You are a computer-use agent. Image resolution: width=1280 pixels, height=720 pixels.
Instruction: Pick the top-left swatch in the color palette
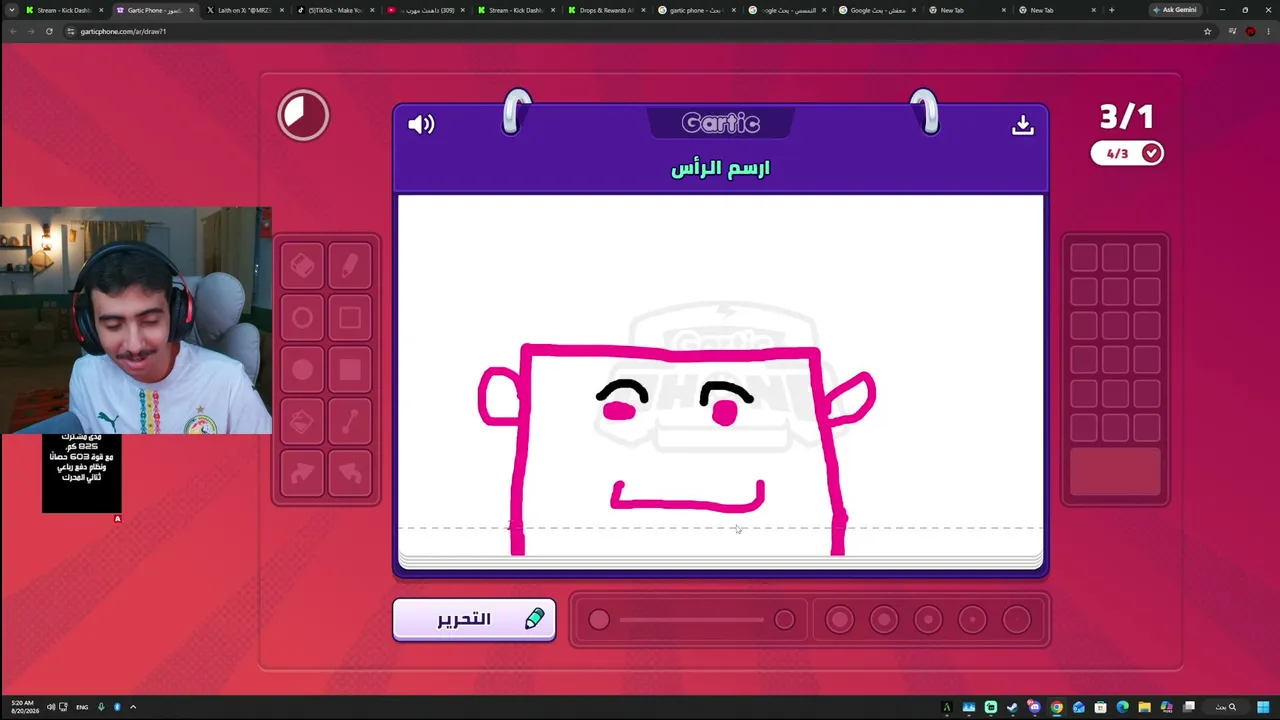[1084, 258]
